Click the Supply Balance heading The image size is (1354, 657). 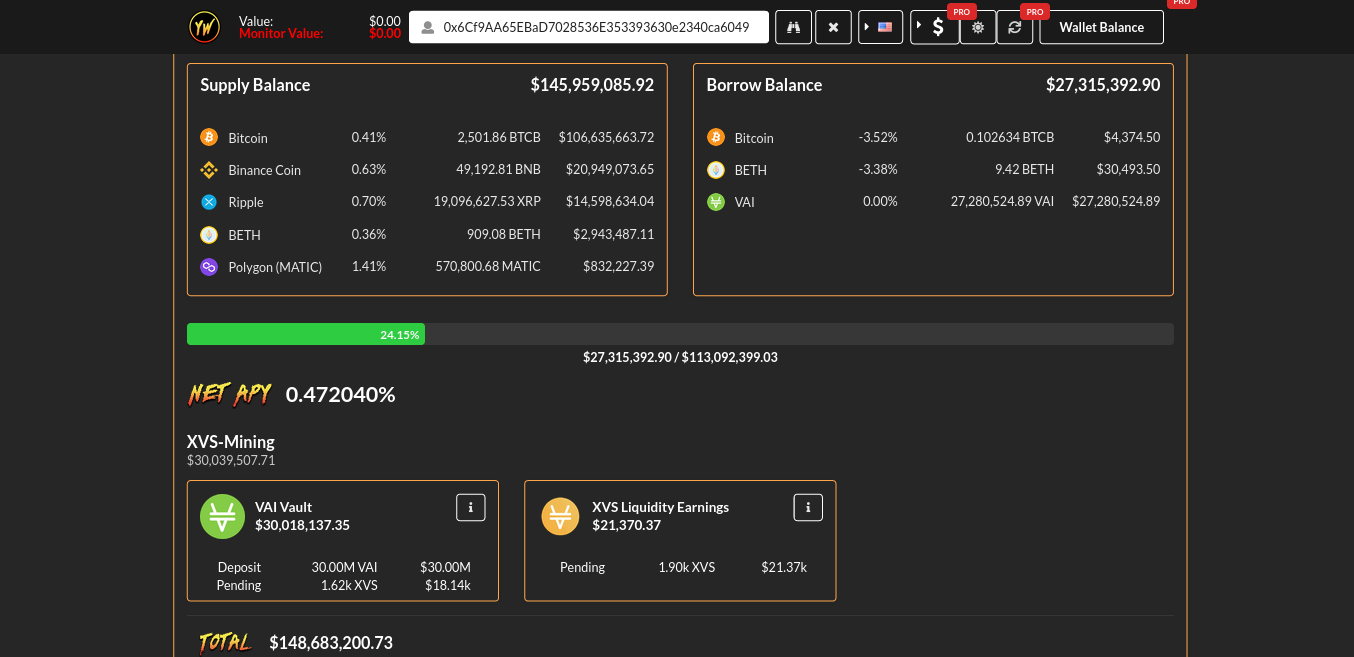(x=255, y=85)
